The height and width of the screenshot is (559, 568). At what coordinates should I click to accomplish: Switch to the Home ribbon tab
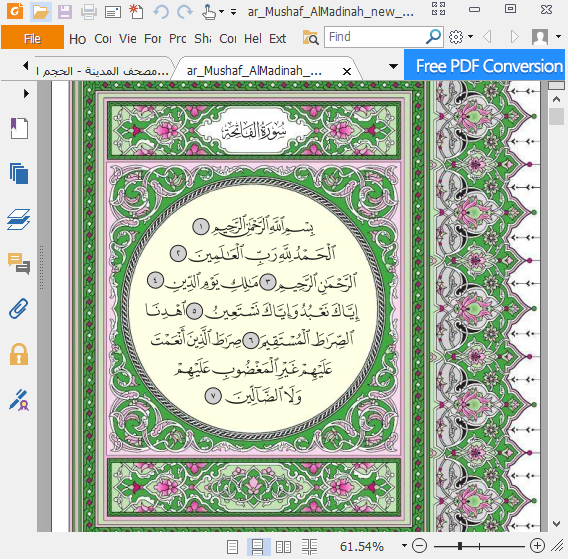[x=78, y=38]
